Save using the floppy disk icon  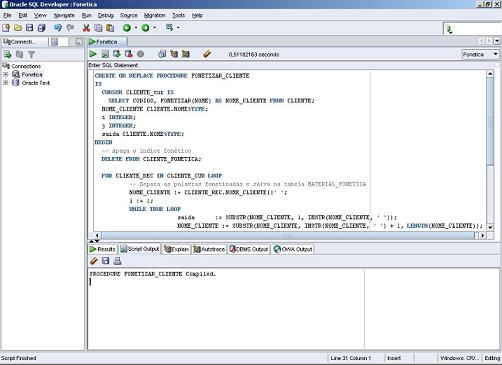30,28
